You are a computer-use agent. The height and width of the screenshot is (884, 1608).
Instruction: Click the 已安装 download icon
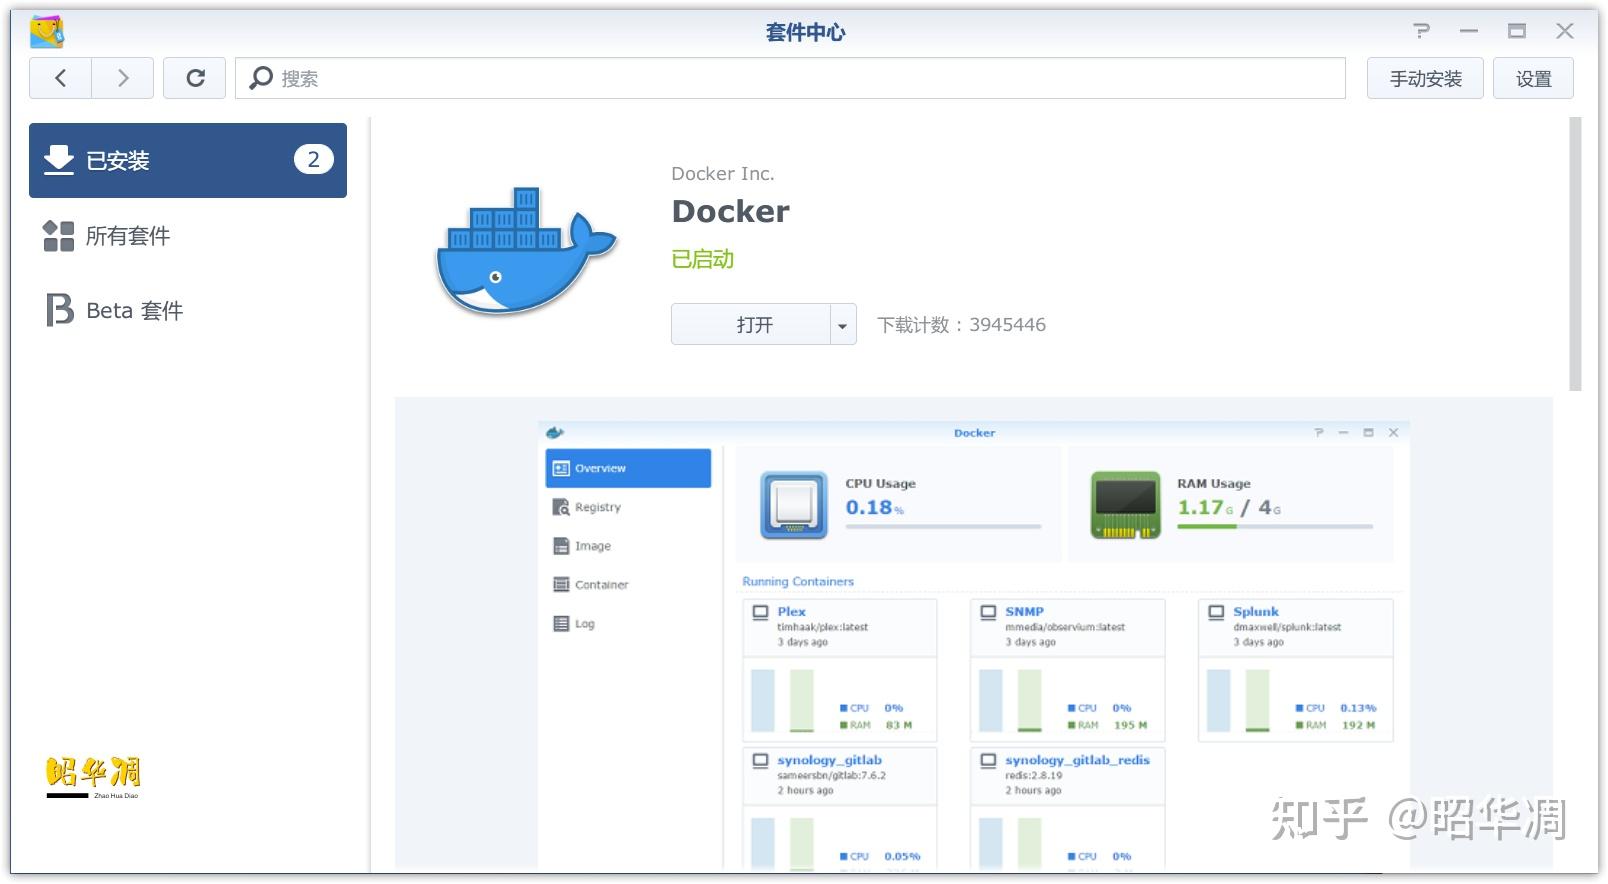point(59,160)
